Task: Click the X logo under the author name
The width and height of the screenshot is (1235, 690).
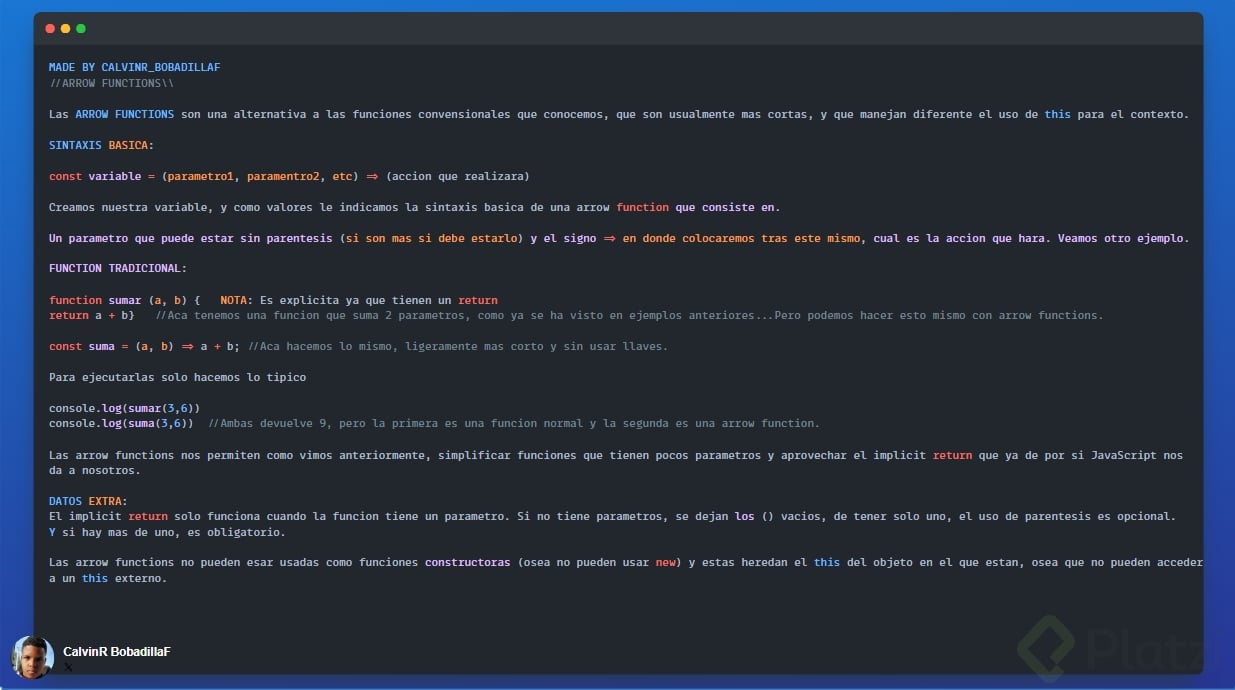Action: (68, 667)
